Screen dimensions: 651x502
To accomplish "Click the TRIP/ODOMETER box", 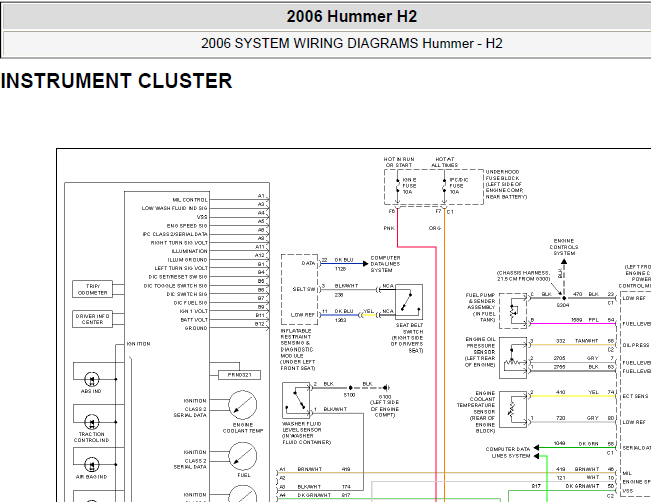I will pyautogui.click(x=92, y=289).
